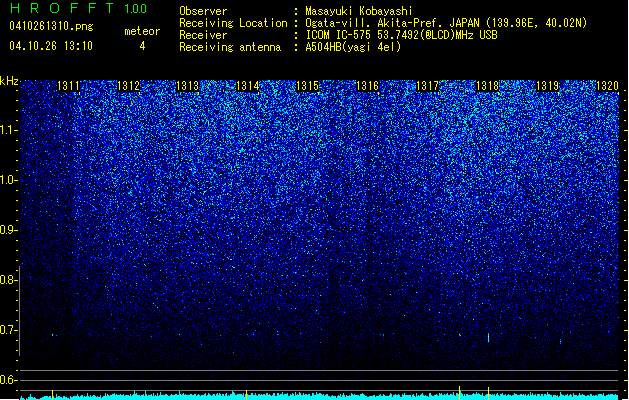
Task: Click the yellow echo tick under 1311
Action: (x=52, y=394)
